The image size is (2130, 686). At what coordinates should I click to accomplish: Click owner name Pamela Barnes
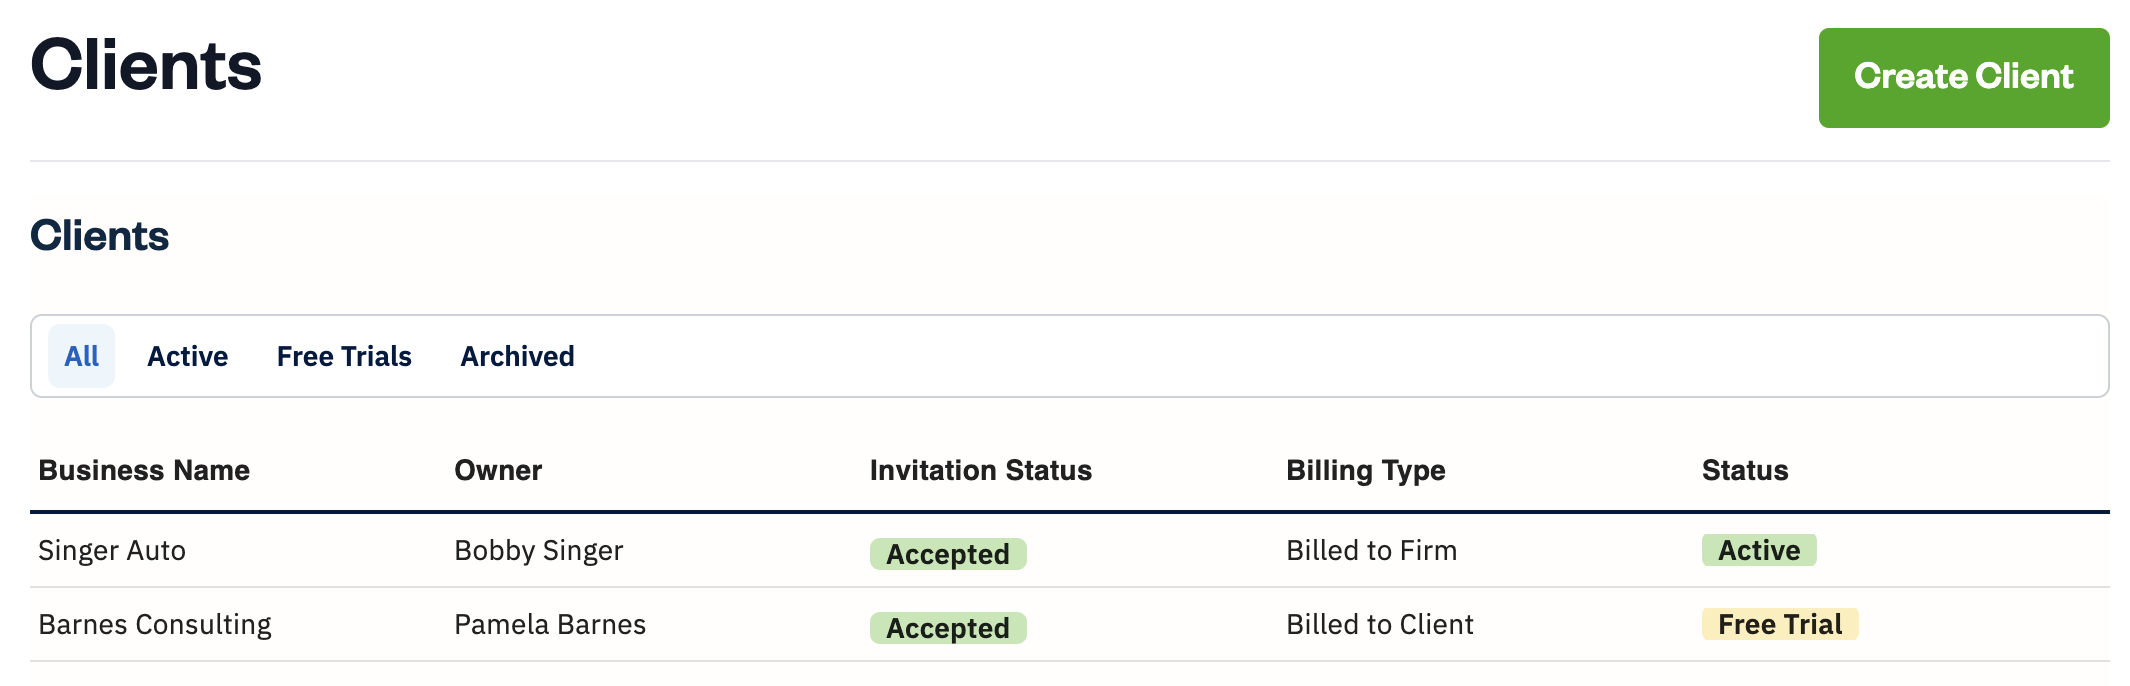pyautogui.click(x=550, y=625)
